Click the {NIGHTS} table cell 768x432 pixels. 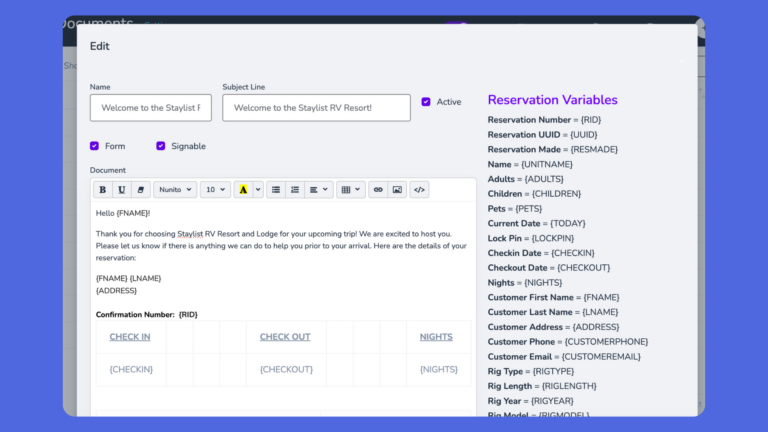[439, 369]
